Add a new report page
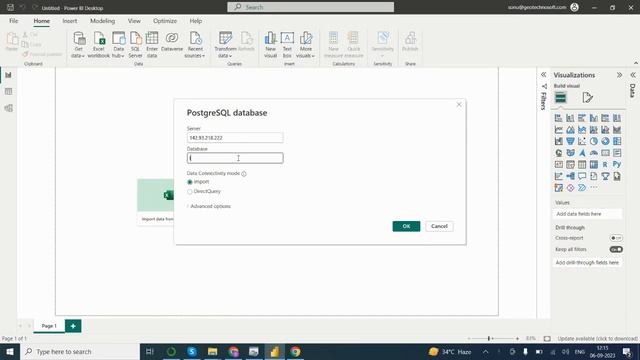Image resolution: width=640 pixels, height=360 pixels. 73,326
